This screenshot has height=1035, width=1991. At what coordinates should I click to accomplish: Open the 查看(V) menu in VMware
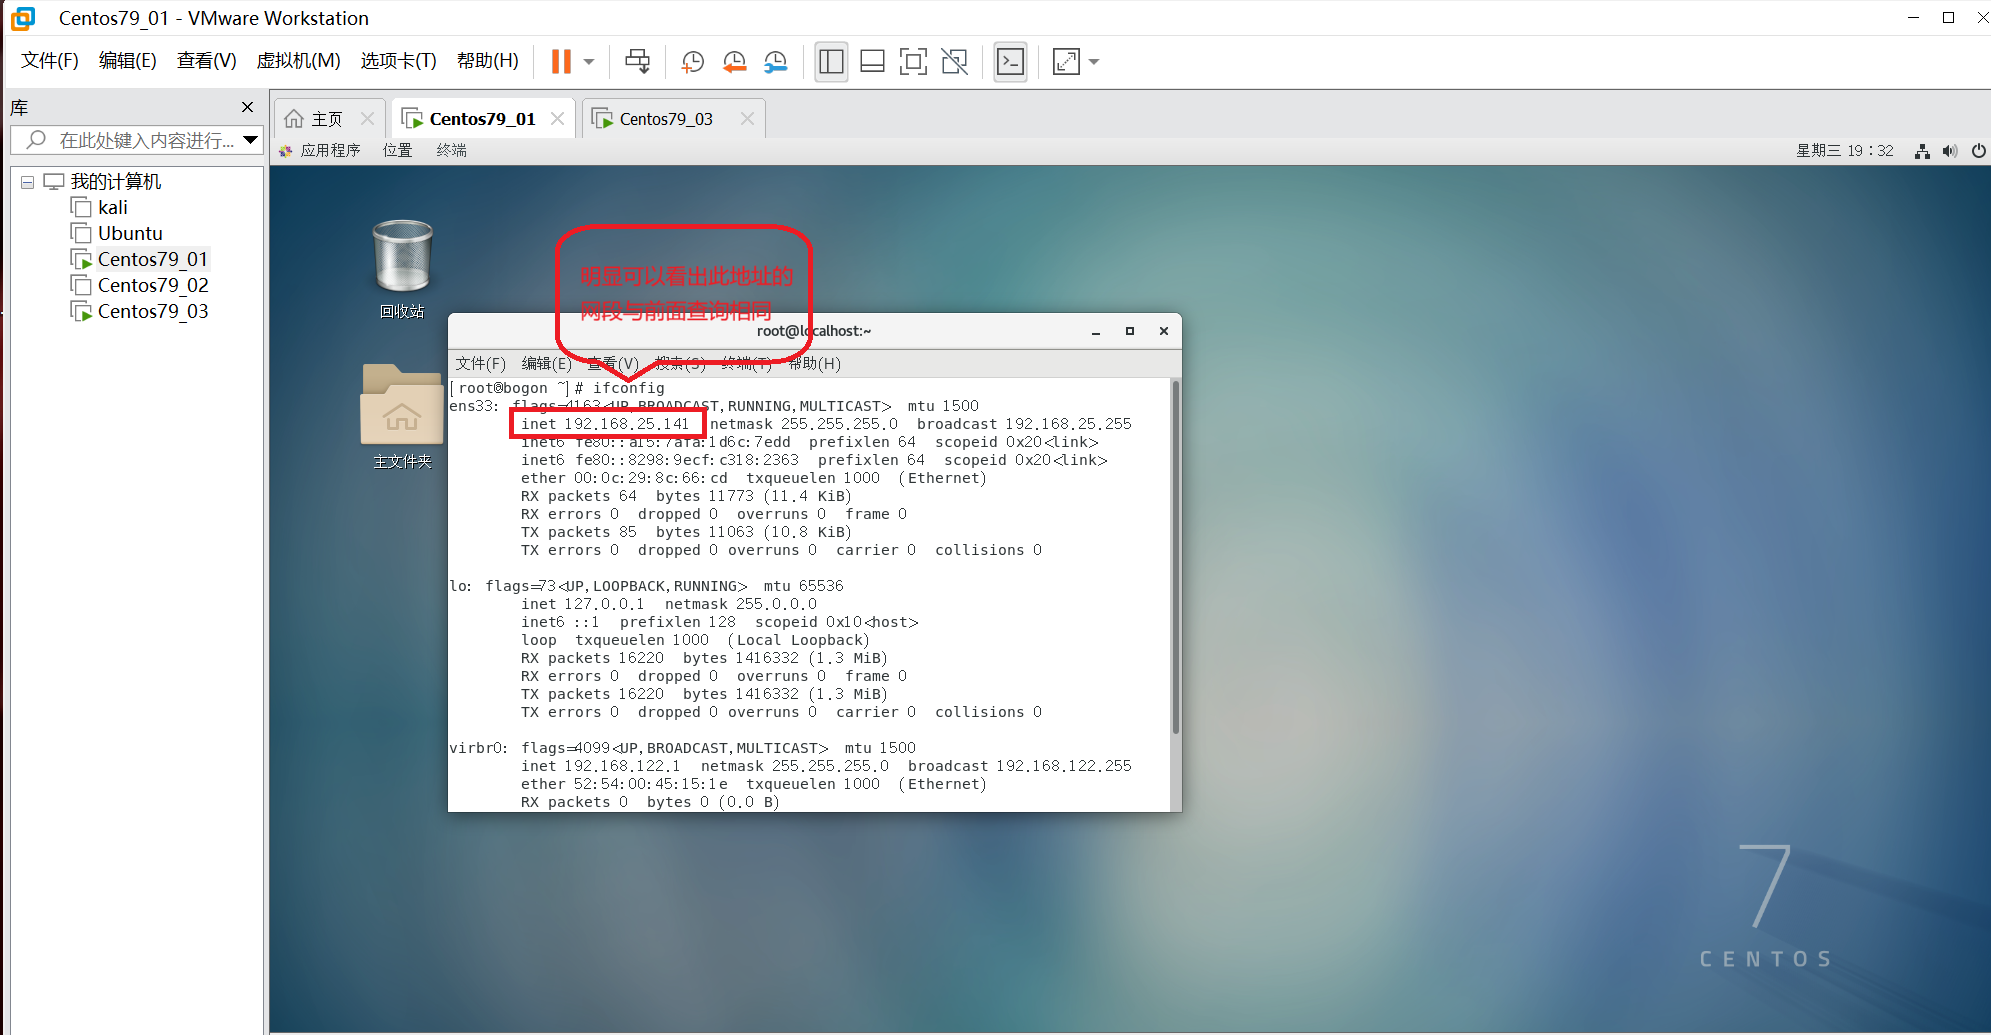[207, 61]
